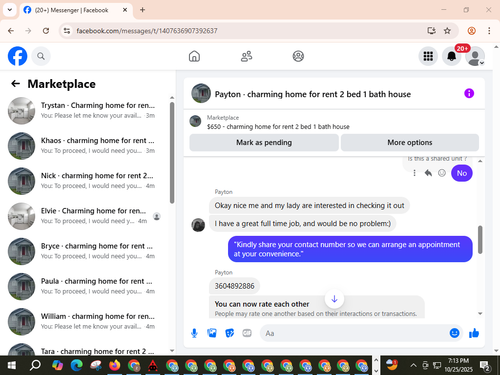Screen dimensions: 500x375
Task: Click the conversation list scrollbar
Action: click(172, 153)
